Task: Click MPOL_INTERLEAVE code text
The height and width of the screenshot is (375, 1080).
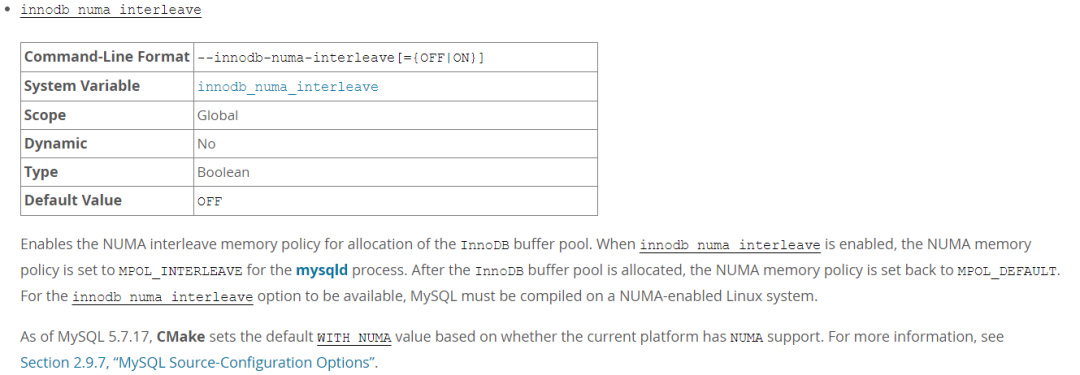Action: 180,271
